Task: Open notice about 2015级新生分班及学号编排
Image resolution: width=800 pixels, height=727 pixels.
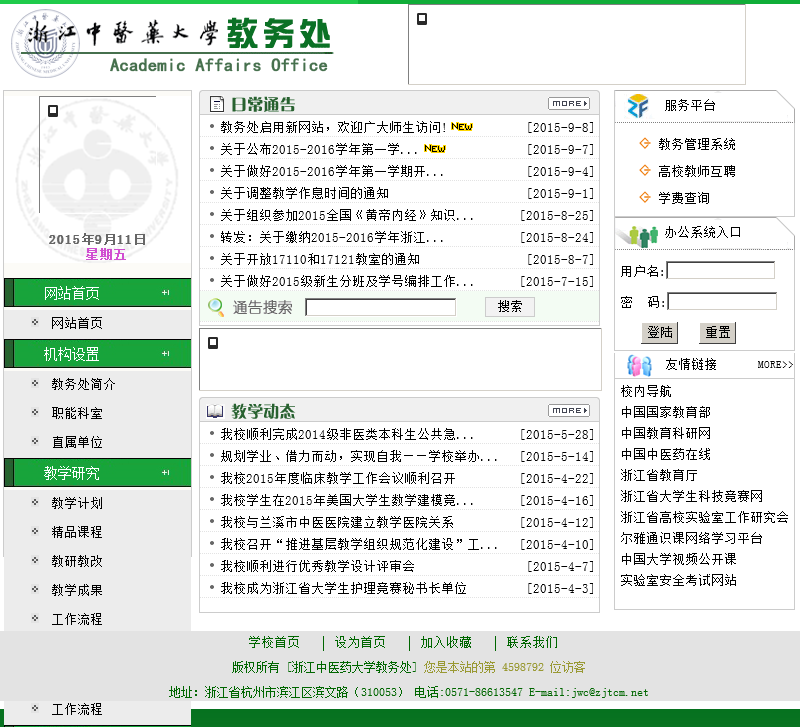Action: click(x=346, y=281)
